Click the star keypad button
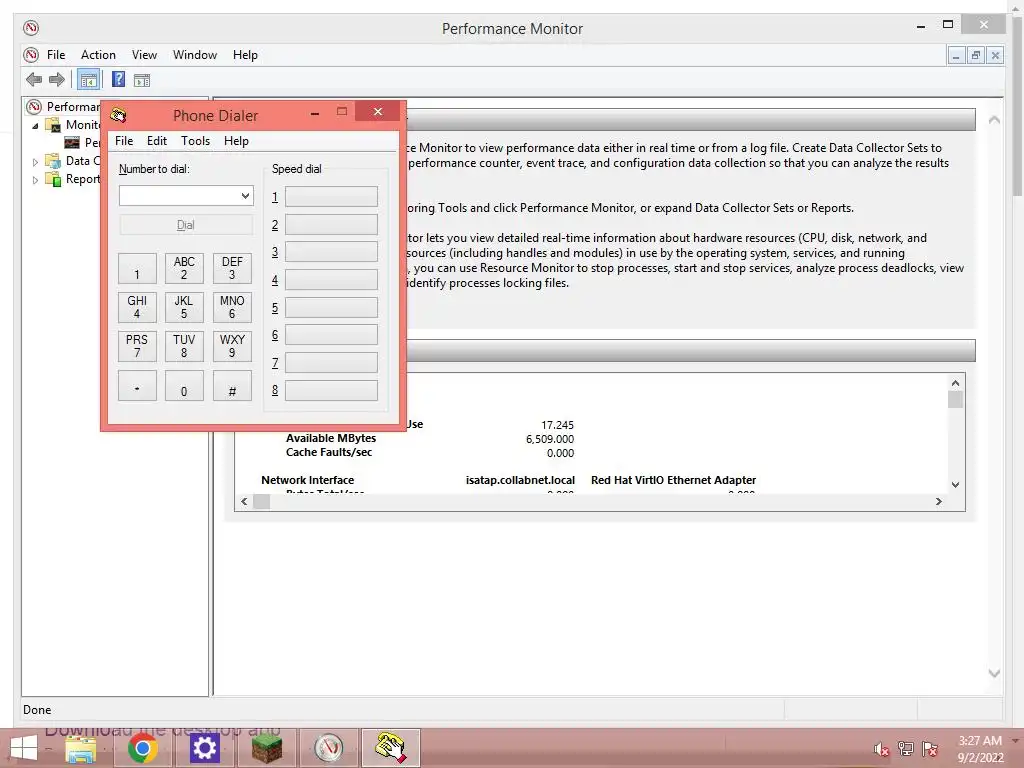Viewport: 1024px width, 768px height. [137, 386]
